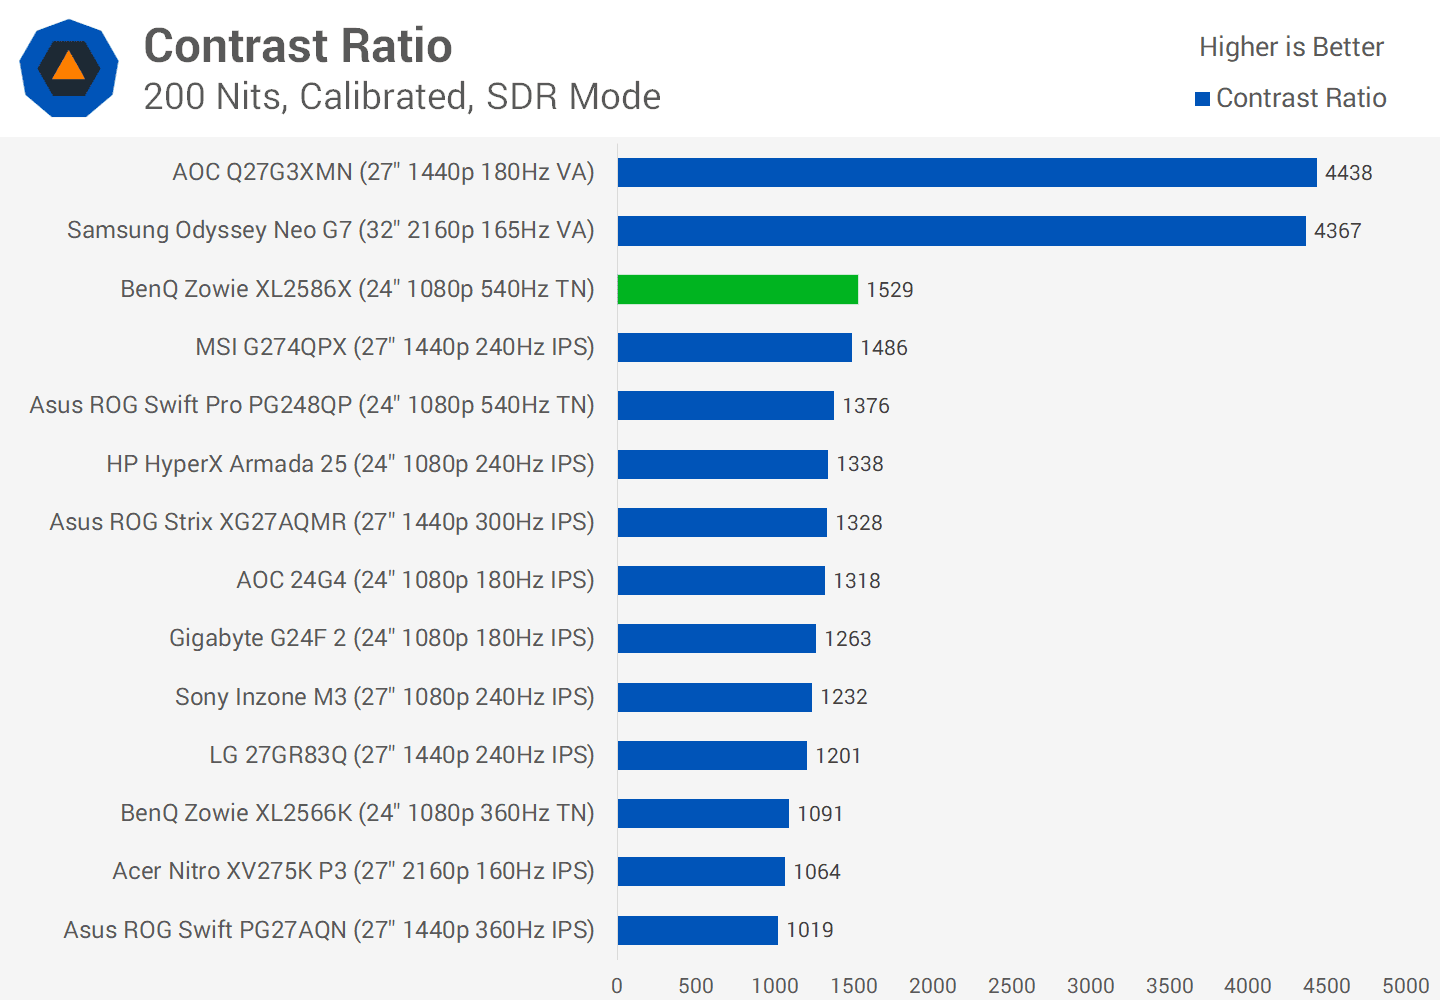Click the Asus ROG Strix XG27AQMR label

[321, 522]
